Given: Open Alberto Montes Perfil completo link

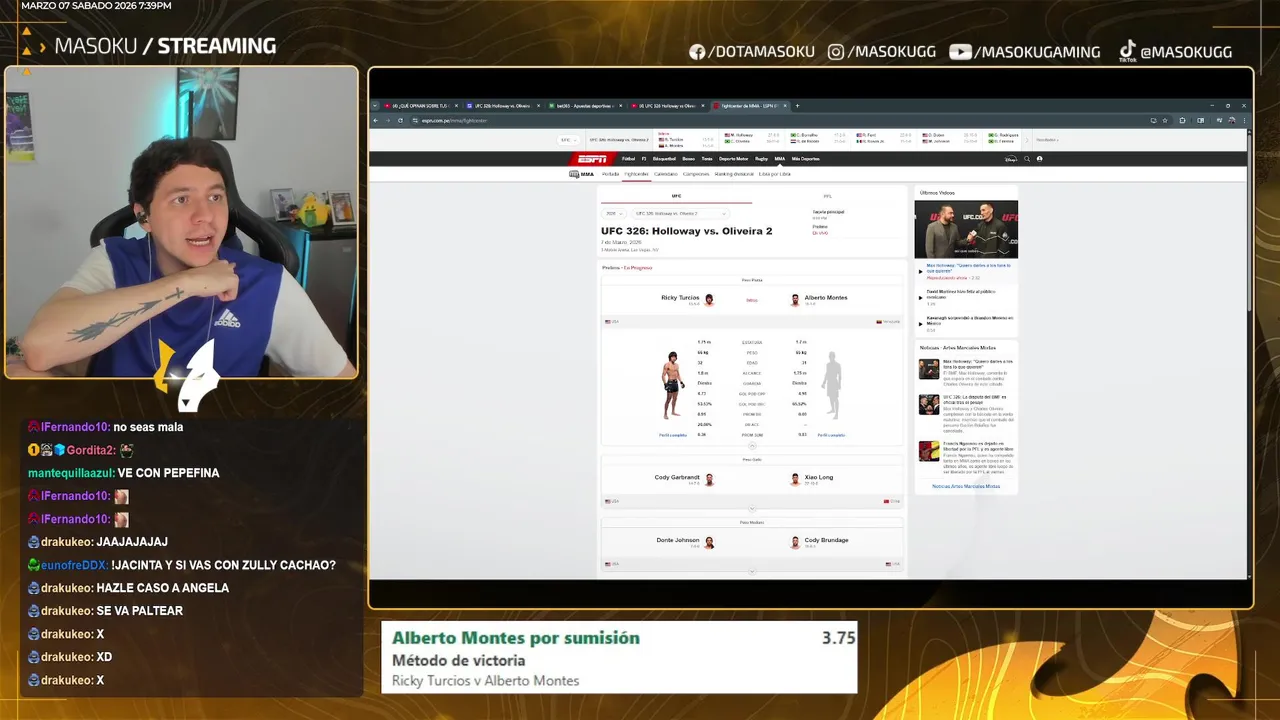Looking at the screenshot, I should (831, 435).
